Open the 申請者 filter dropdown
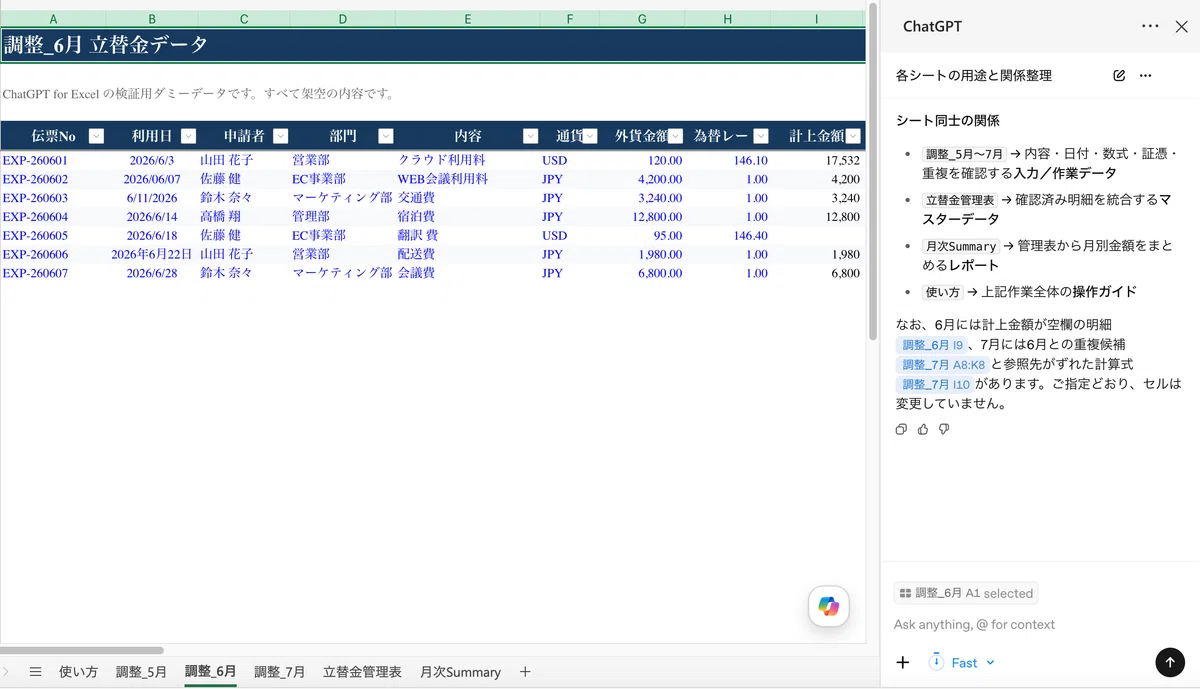Screen dimensions: 1200x689 (x=280, y=136)
